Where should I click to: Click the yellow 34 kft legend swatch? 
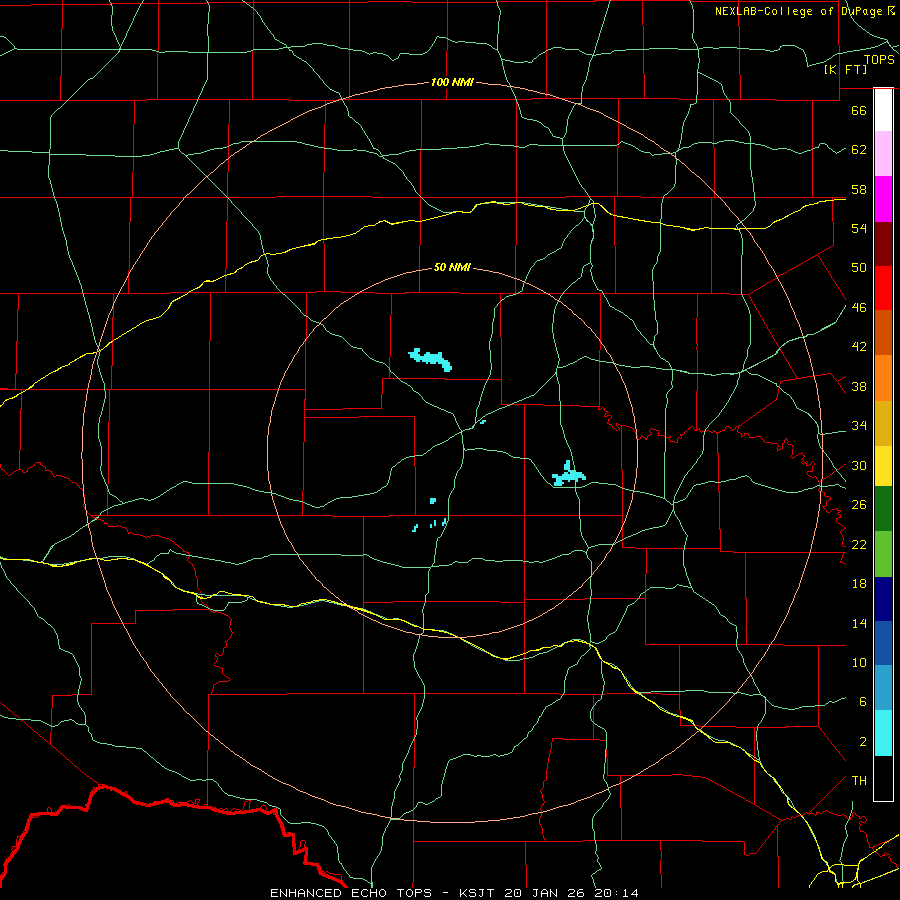(x=883, y=466)
